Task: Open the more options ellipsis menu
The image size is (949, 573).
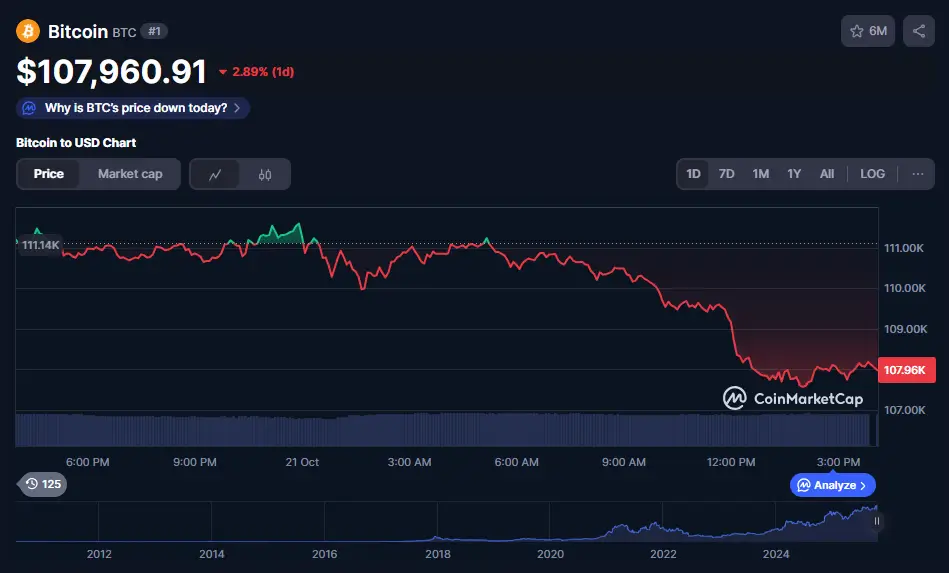Action: pyautogui.click(x=918, y=174)
